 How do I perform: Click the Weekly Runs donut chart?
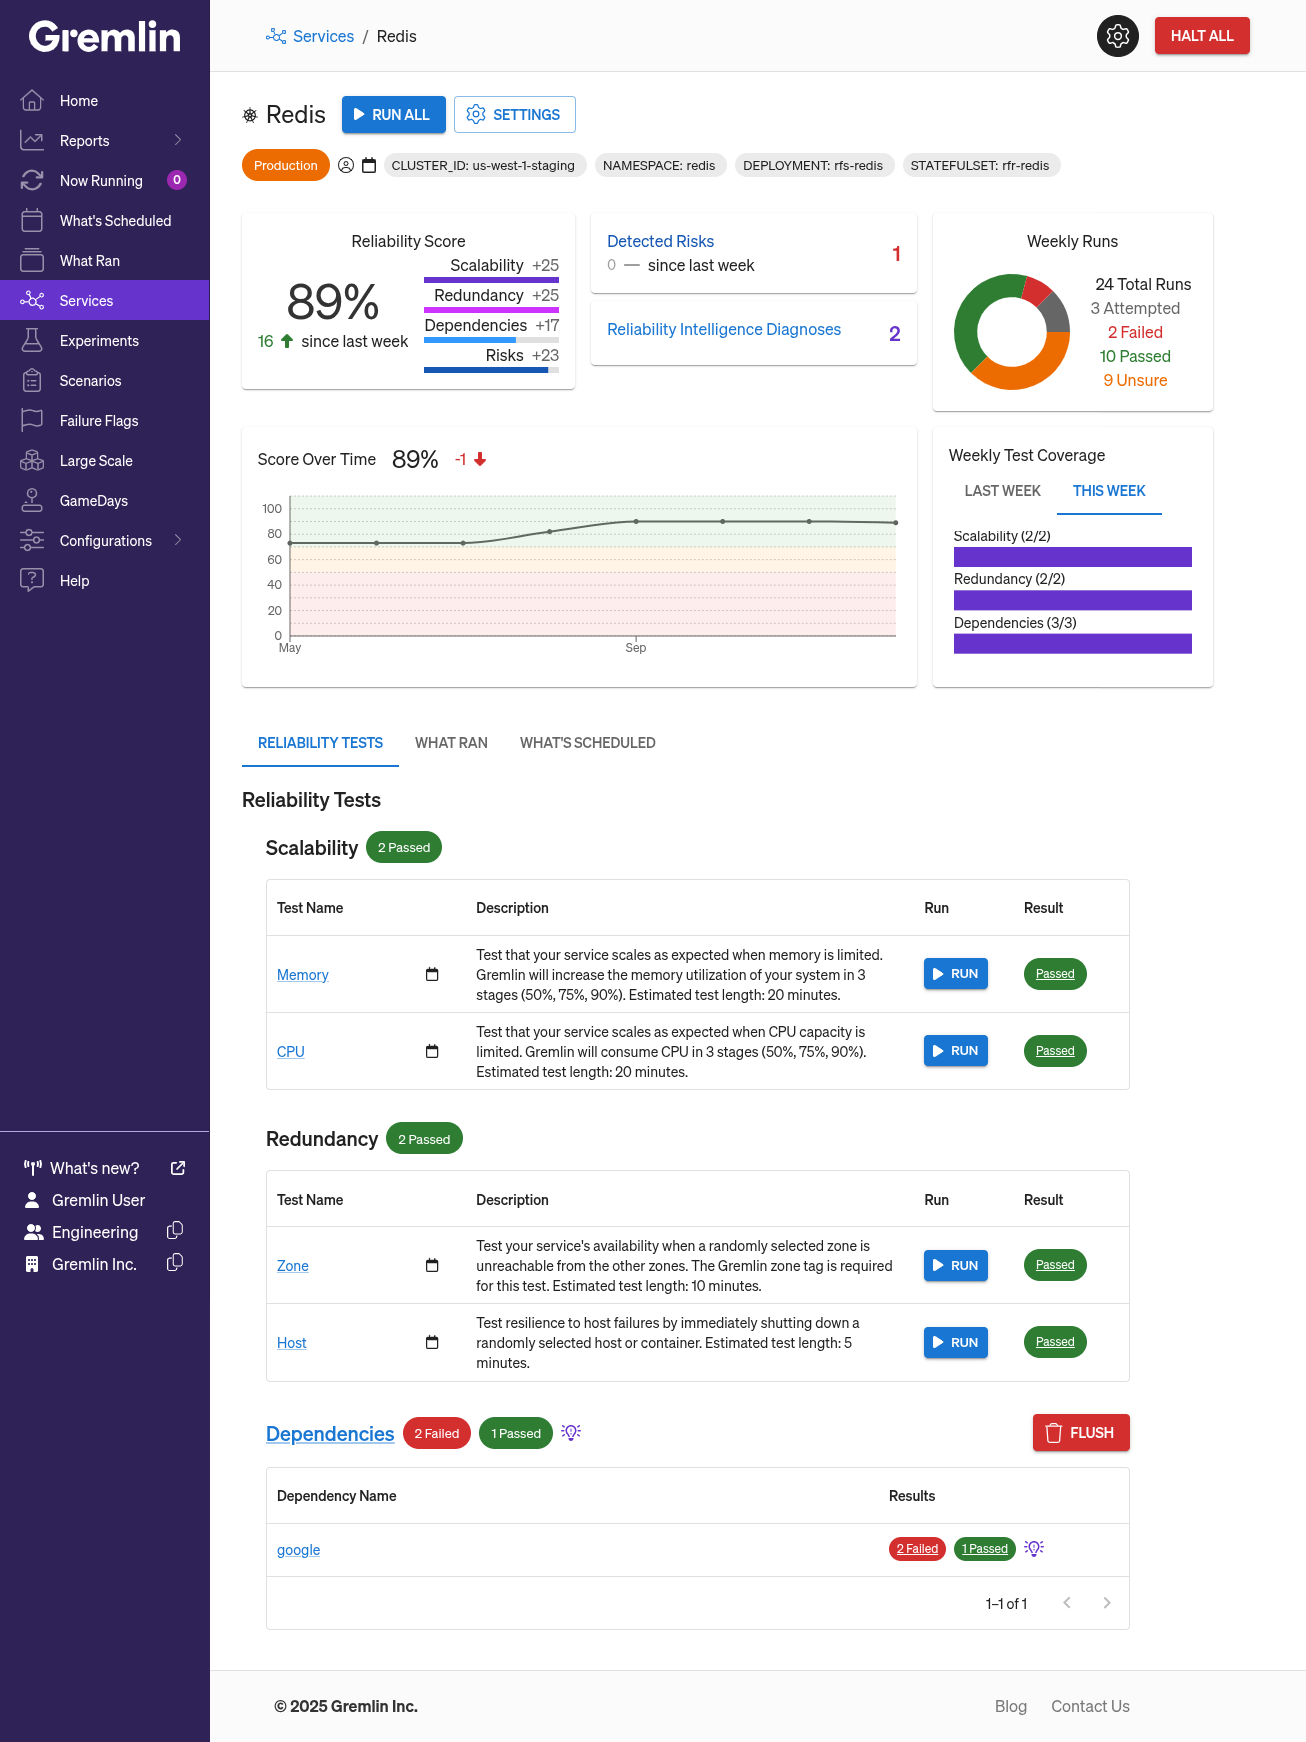point(1012,332)
